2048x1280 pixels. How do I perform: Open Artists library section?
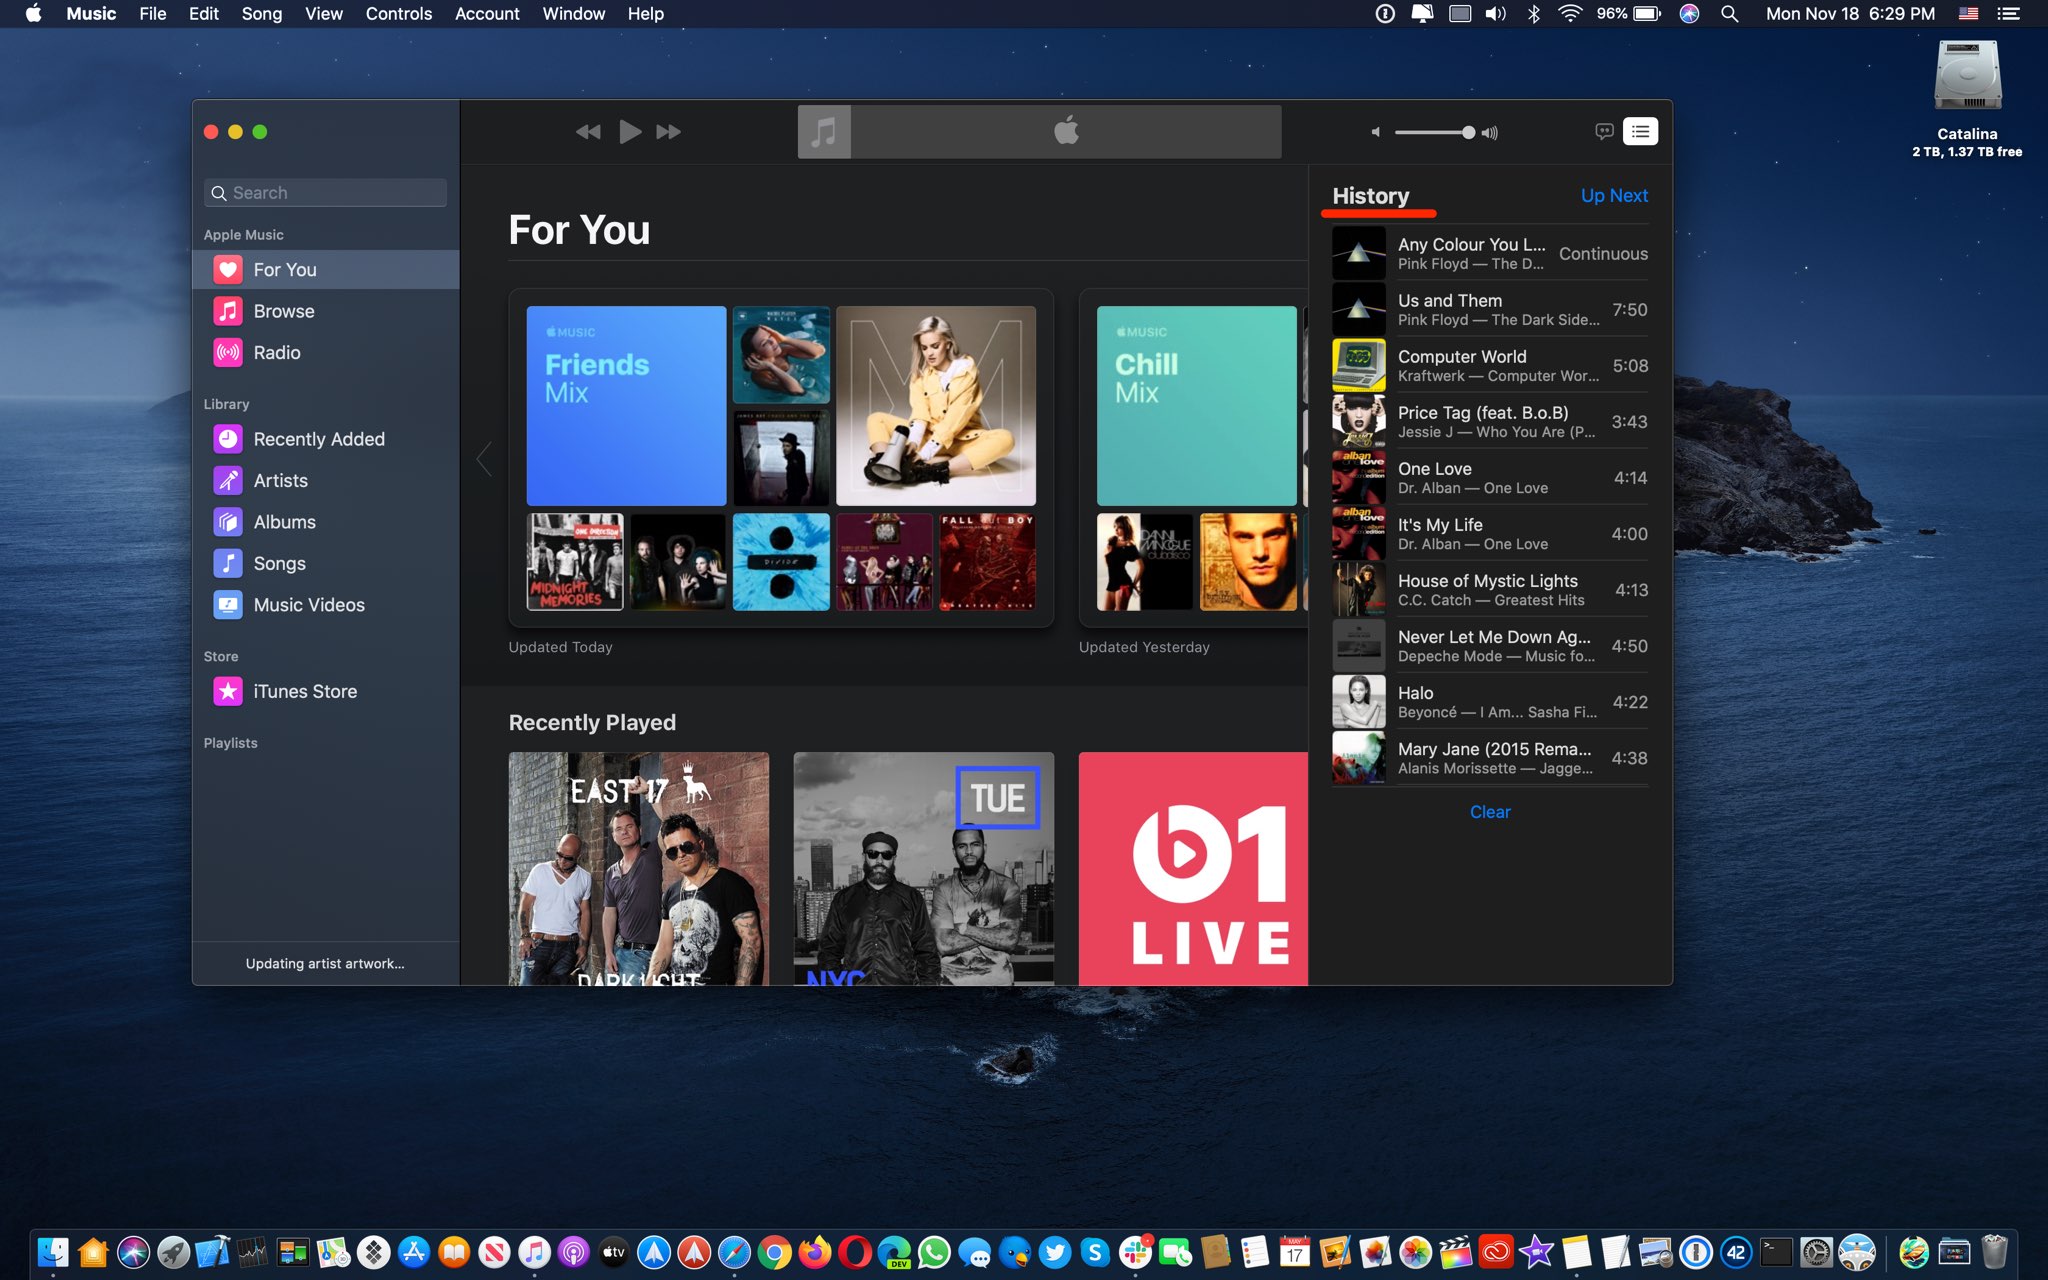(326, 480)
